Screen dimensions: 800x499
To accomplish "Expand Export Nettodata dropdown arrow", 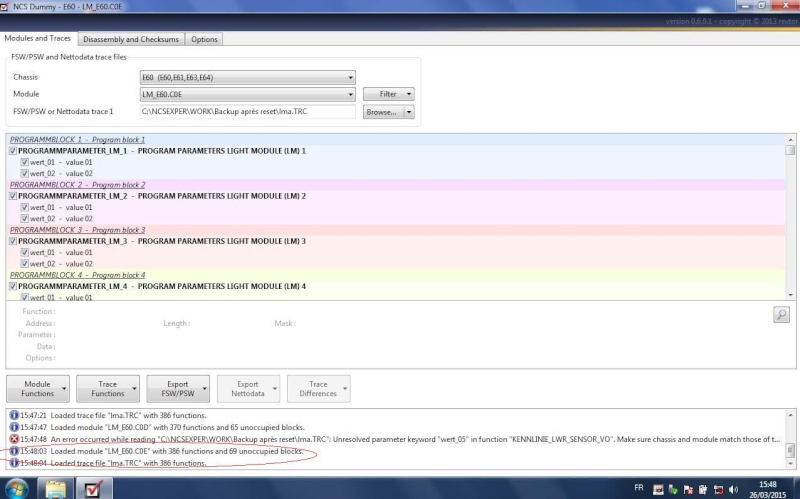I will tap(274, 389).
